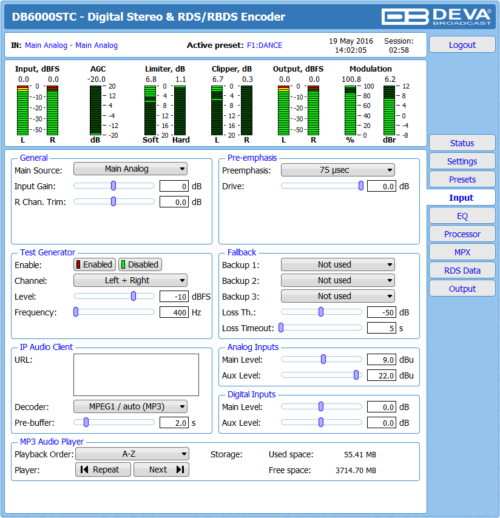This screenshot has width=500, height=518.
Task: Expand the Backup 3 dropdown
Action: click(338, 296)
